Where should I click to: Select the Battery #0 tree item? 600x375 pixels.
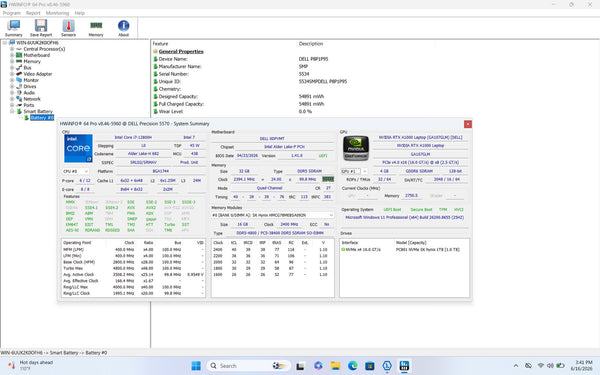42,117
